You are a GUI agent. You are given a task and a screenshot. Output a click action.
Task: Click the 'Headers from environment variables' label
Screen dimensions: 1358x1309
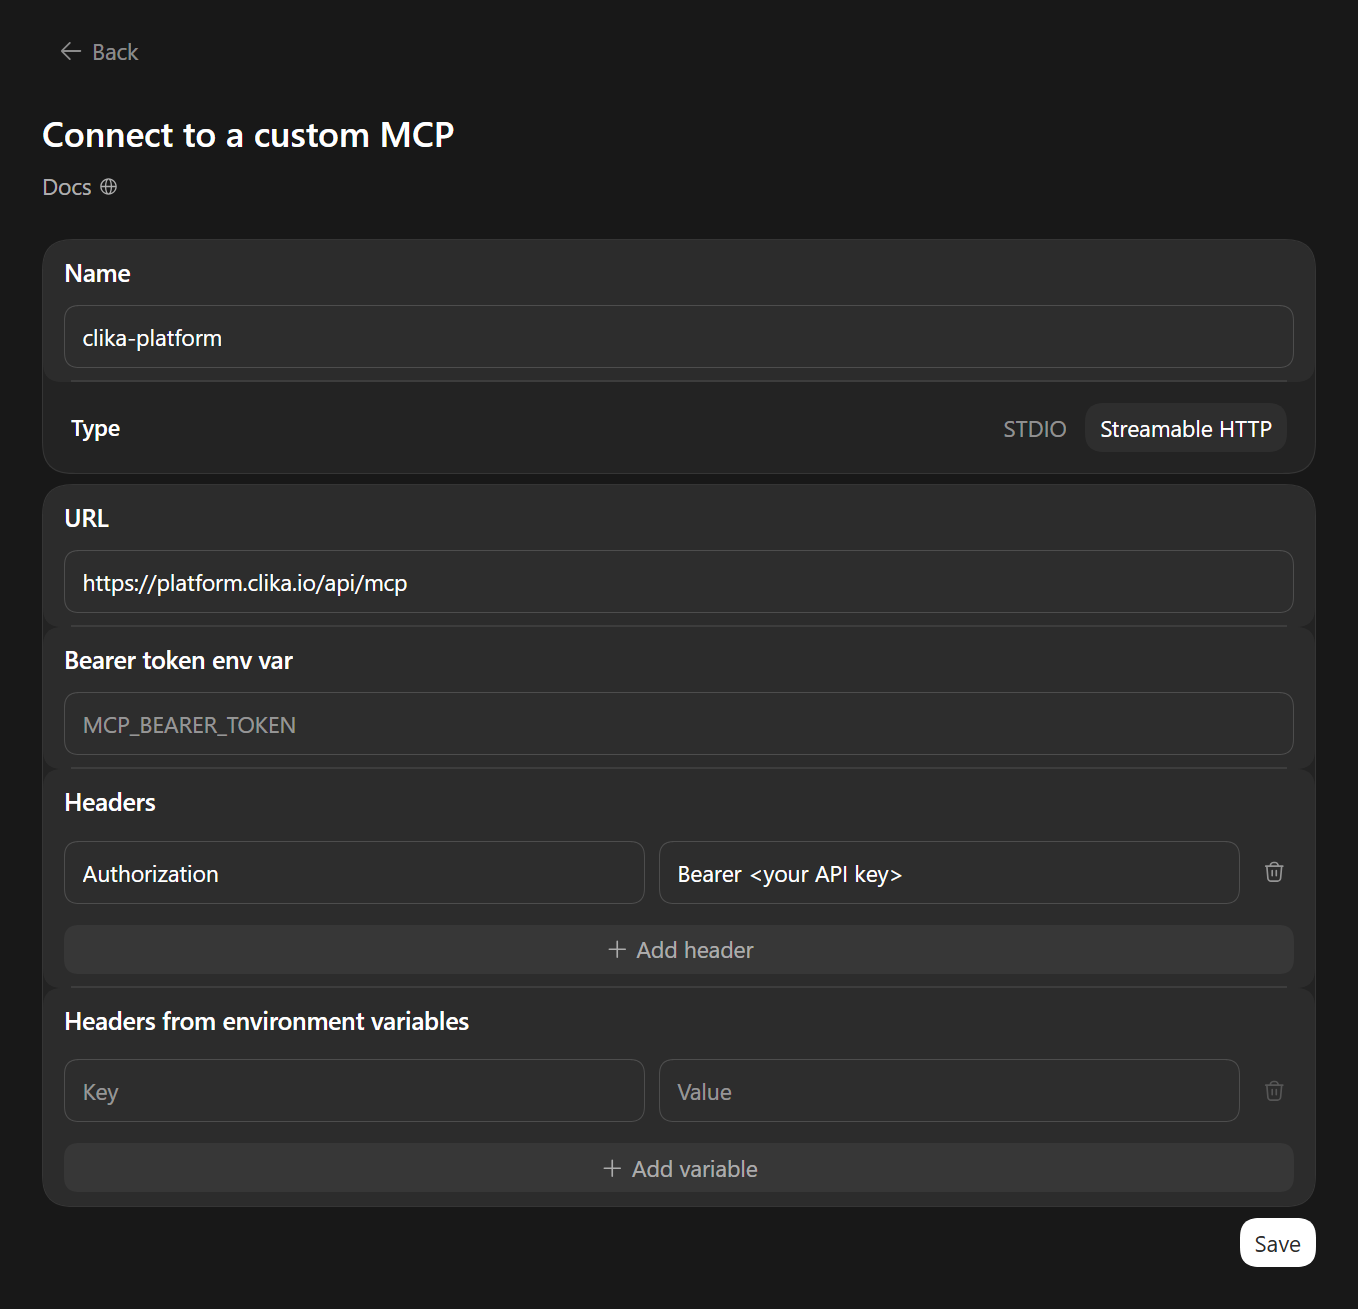[x=266, y=1022]
